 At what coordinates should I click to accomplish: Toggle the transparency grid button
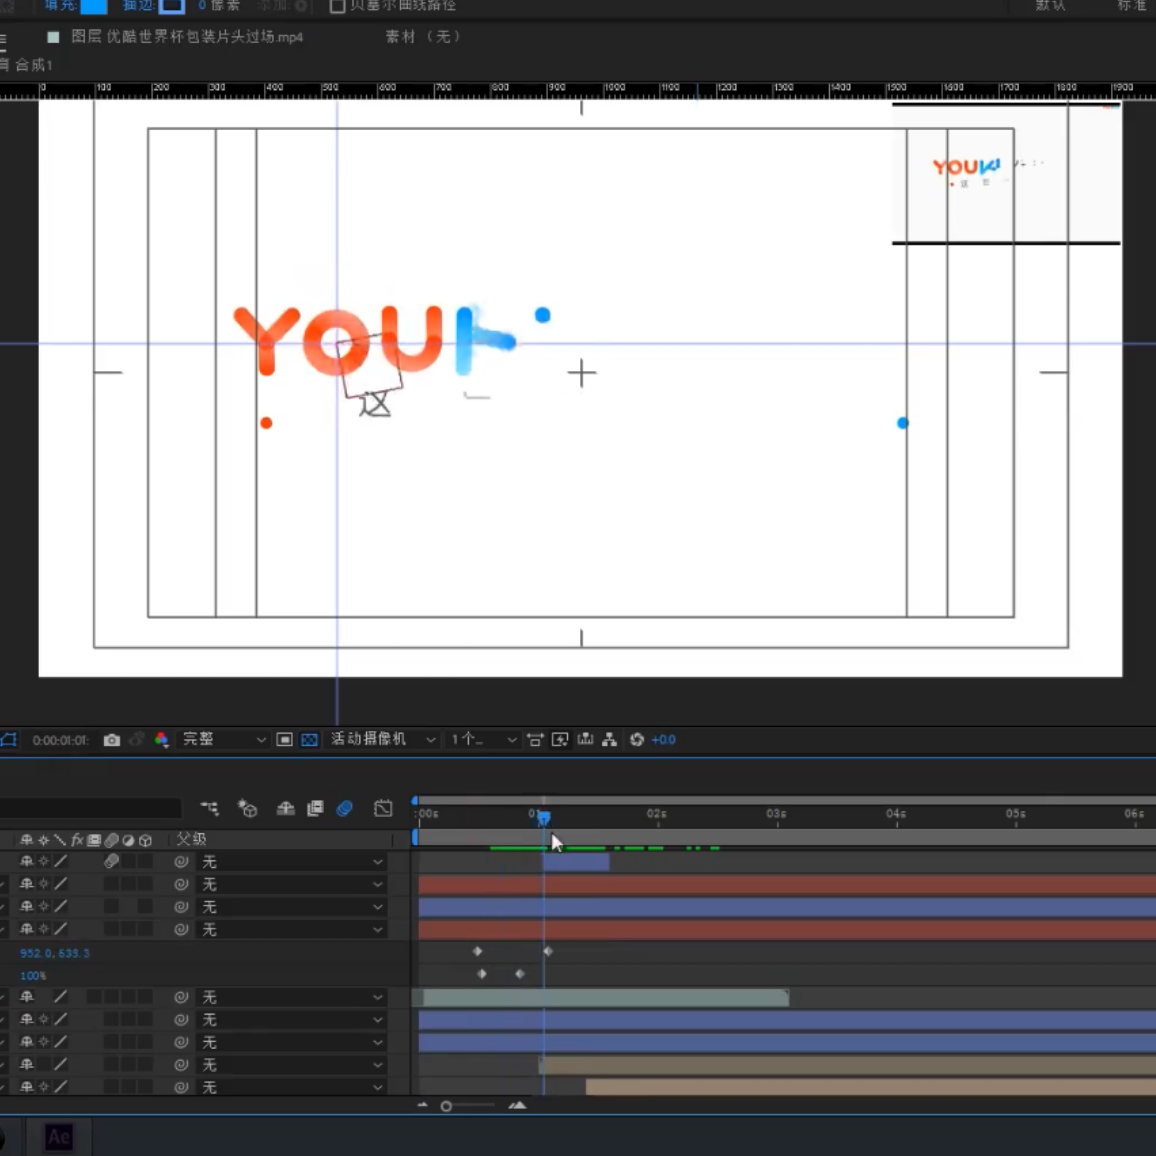[x=310, y=739]
